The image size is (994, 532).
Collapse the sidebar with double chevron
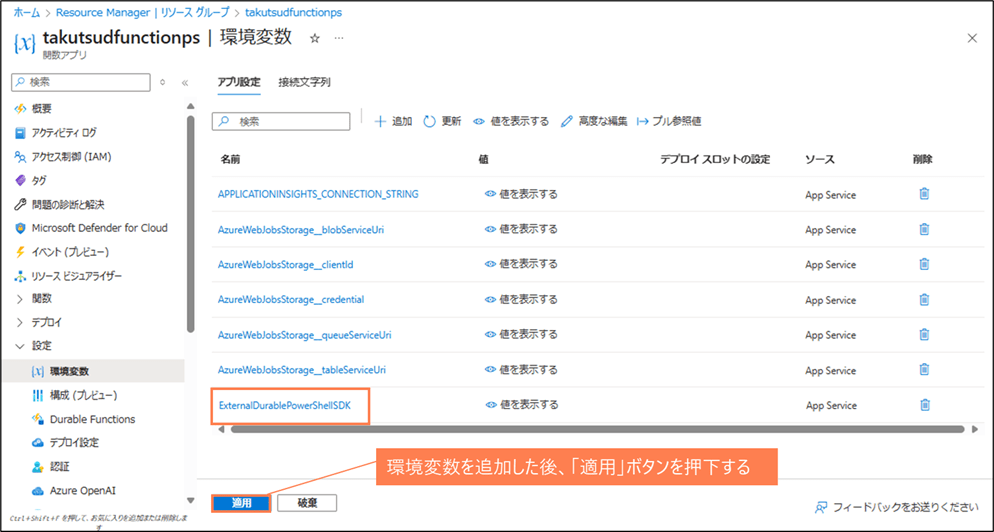point(185,82)
